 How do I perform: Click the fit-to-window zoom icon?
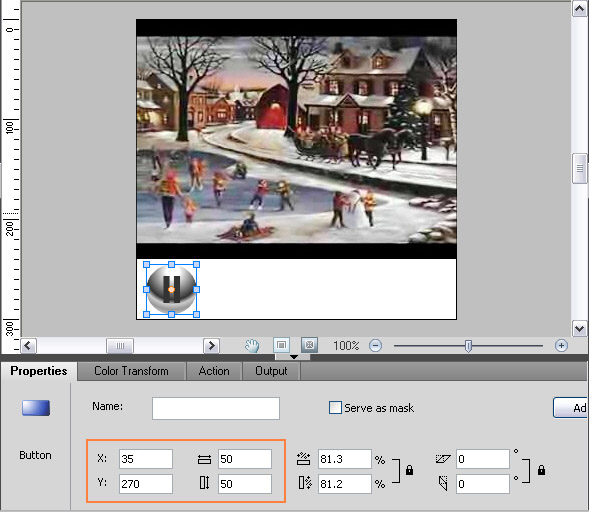click(281, 345)
